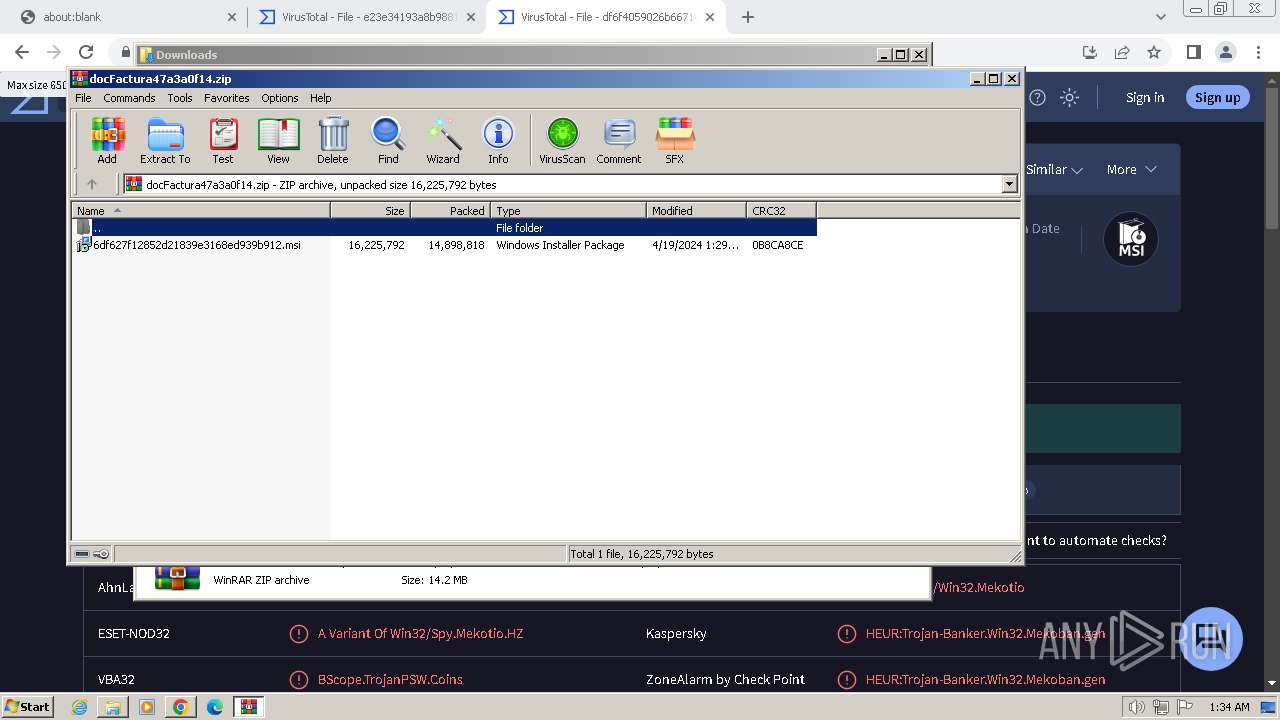Click Sign in on VirusTotal
Viewport: 1280px width, 720px height.
click(x=1145, y=97)
